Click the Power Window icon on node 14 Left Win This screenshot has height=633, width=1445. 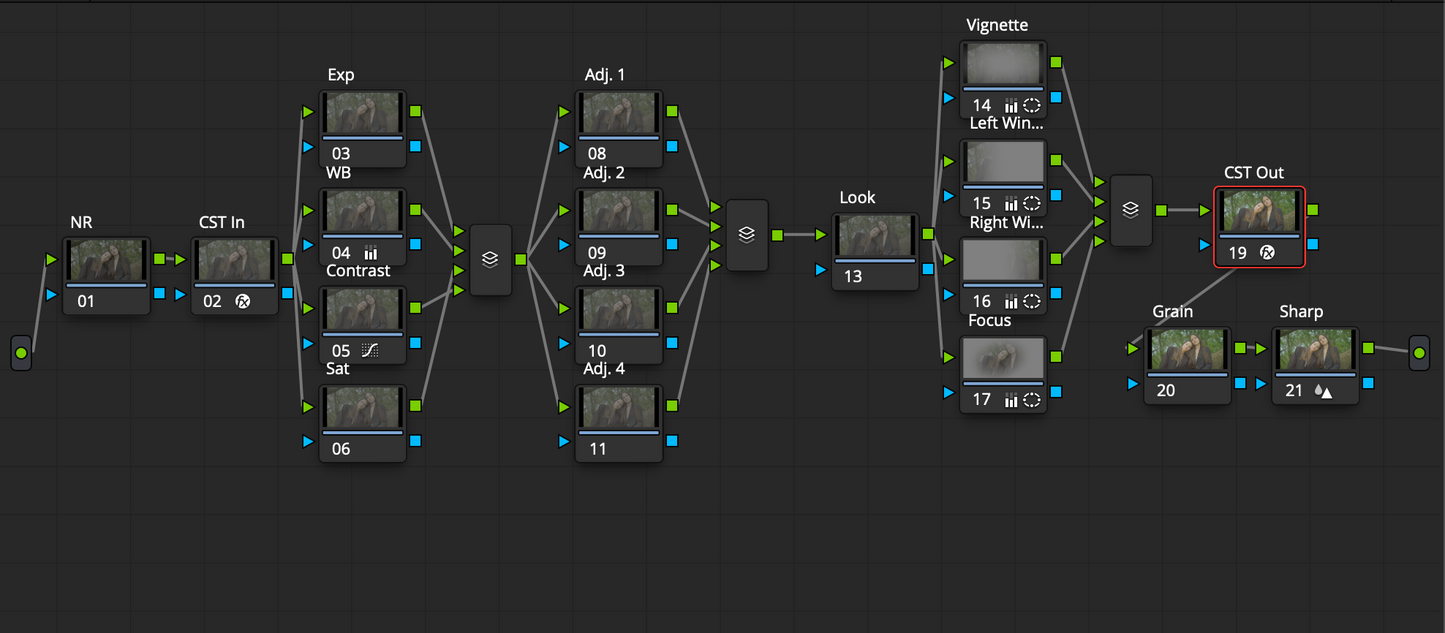pyautogui.click(x=1030, y=104)
